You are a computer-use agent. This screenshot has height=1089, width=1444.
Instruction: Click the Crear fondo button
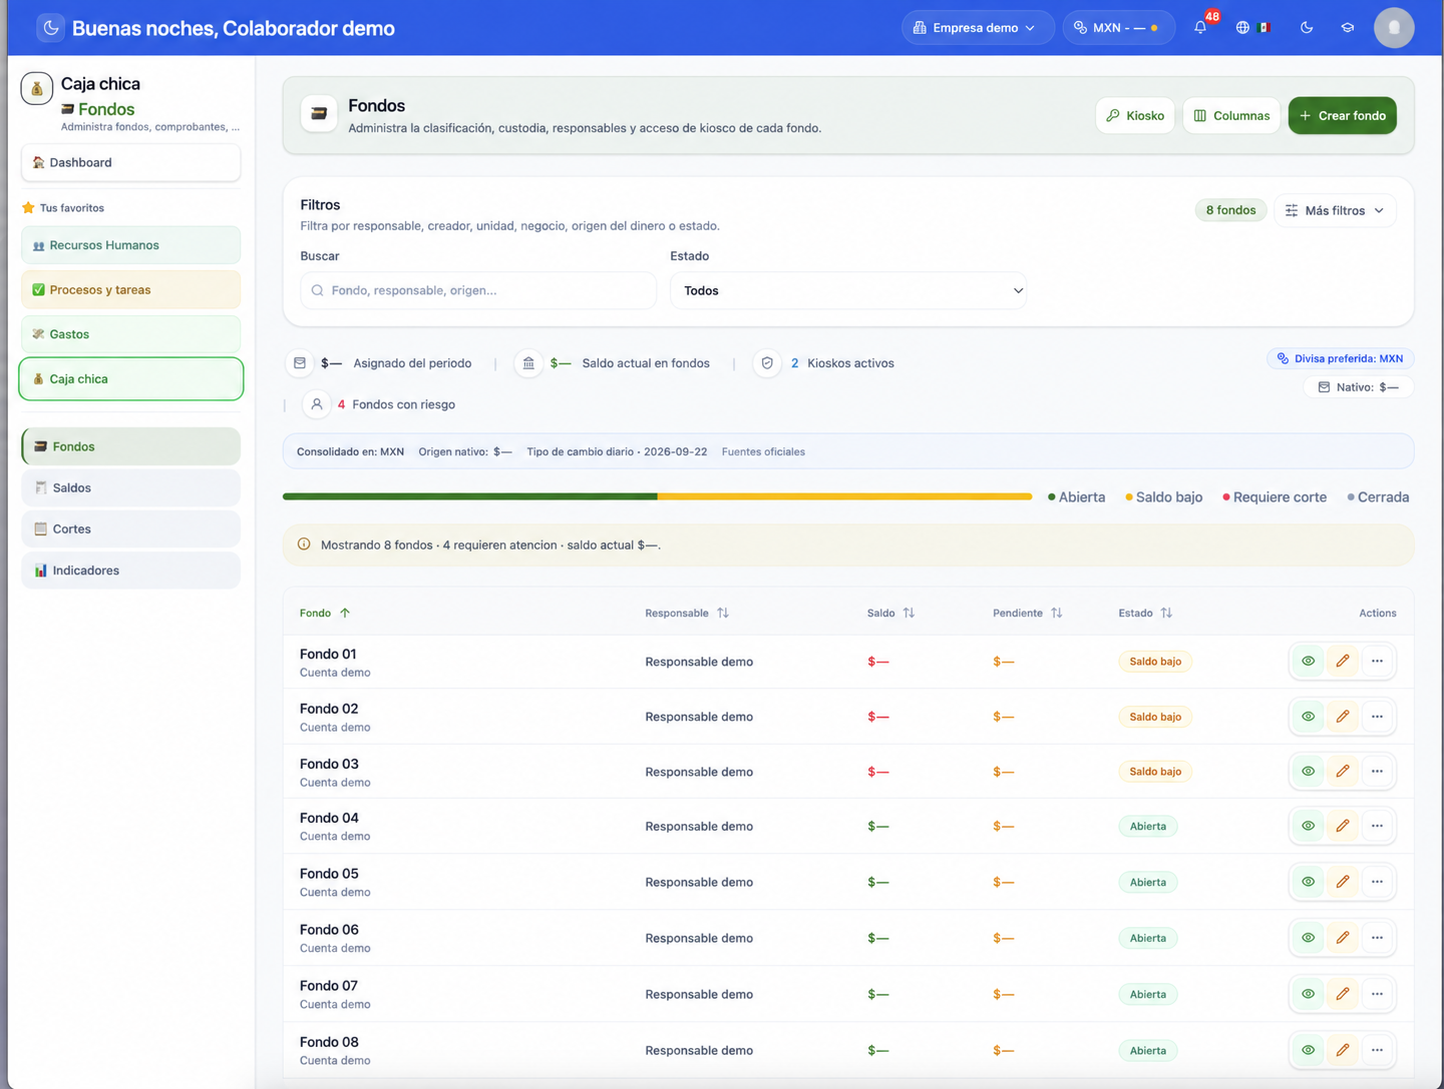click(1342, 115)
